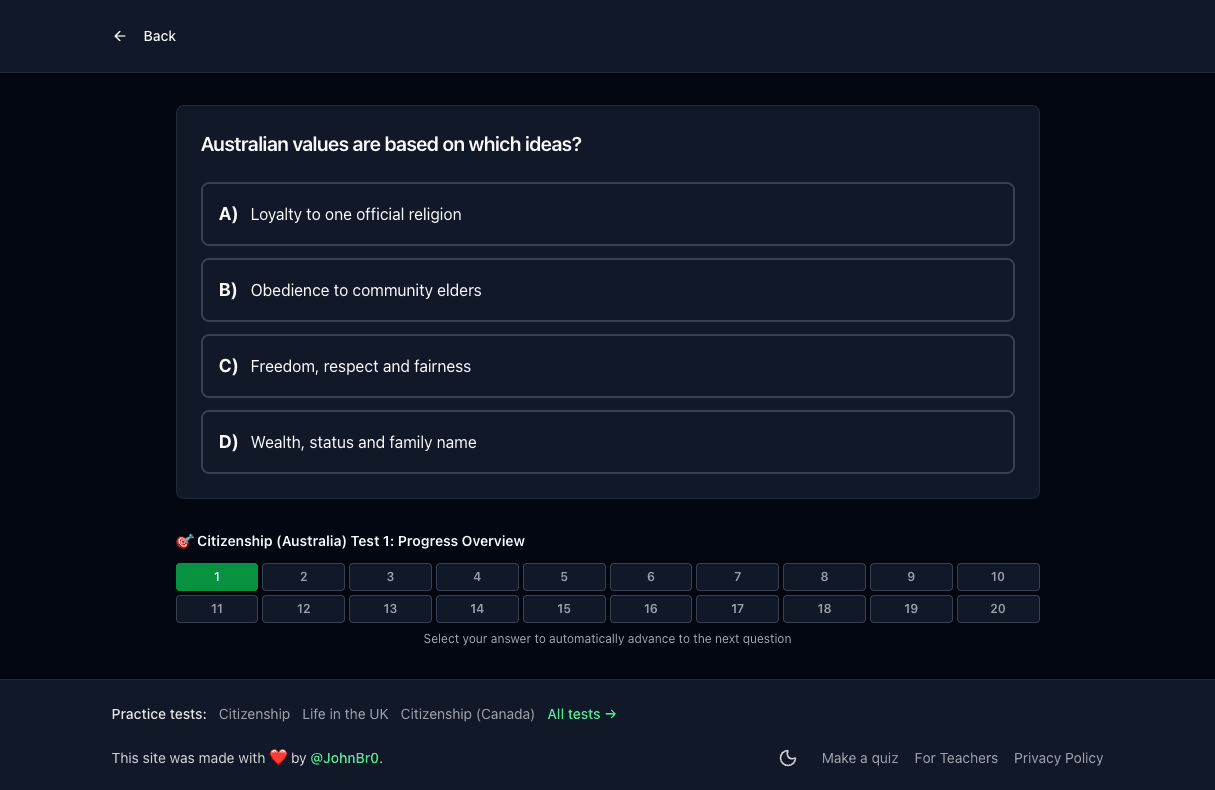The image size is (1215, 790).
Task: Choose answer D Wealth, status and family name
Action: (608, 442)
